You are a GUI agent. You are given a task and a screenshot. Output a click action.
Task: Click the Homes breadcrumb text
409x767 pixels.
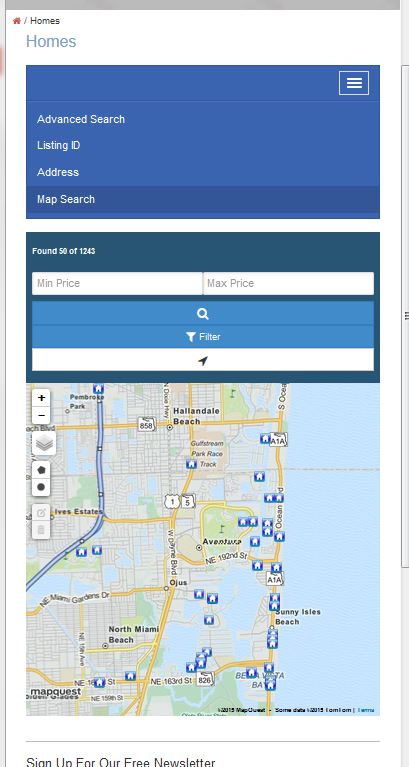(45, 21)
